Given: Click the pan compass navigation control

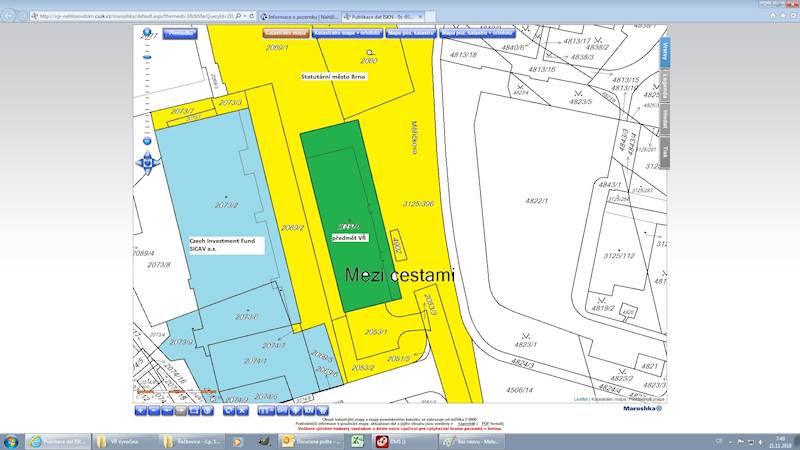Looking at the screenshot, I should pos(147,161).
